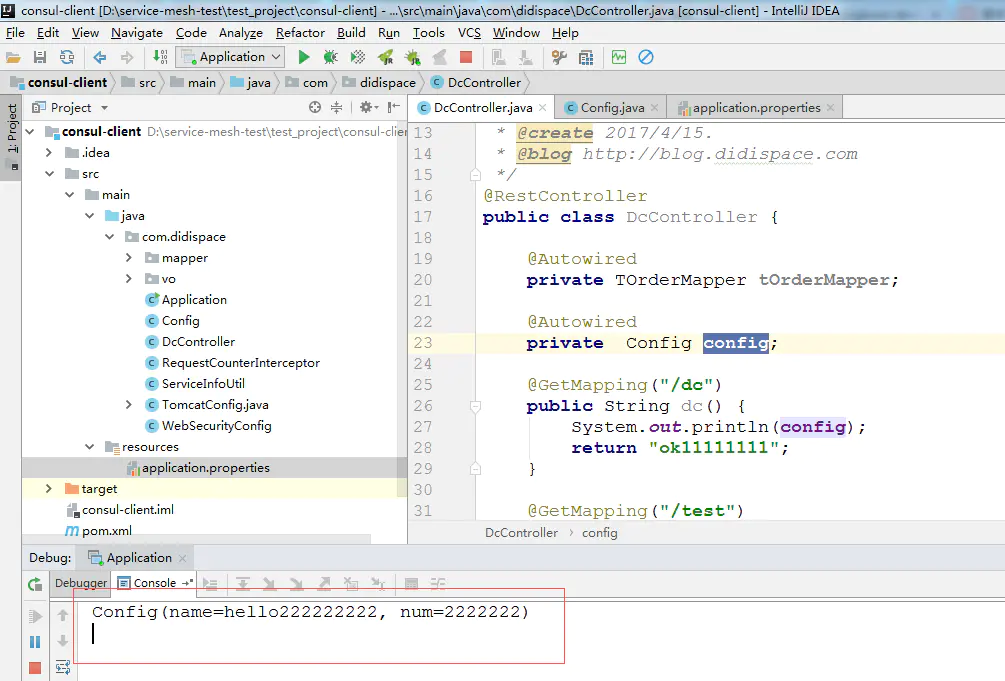Viewport: 1005px width, 681px height.
Task: Collapse the resources folder
Action: 90,447
